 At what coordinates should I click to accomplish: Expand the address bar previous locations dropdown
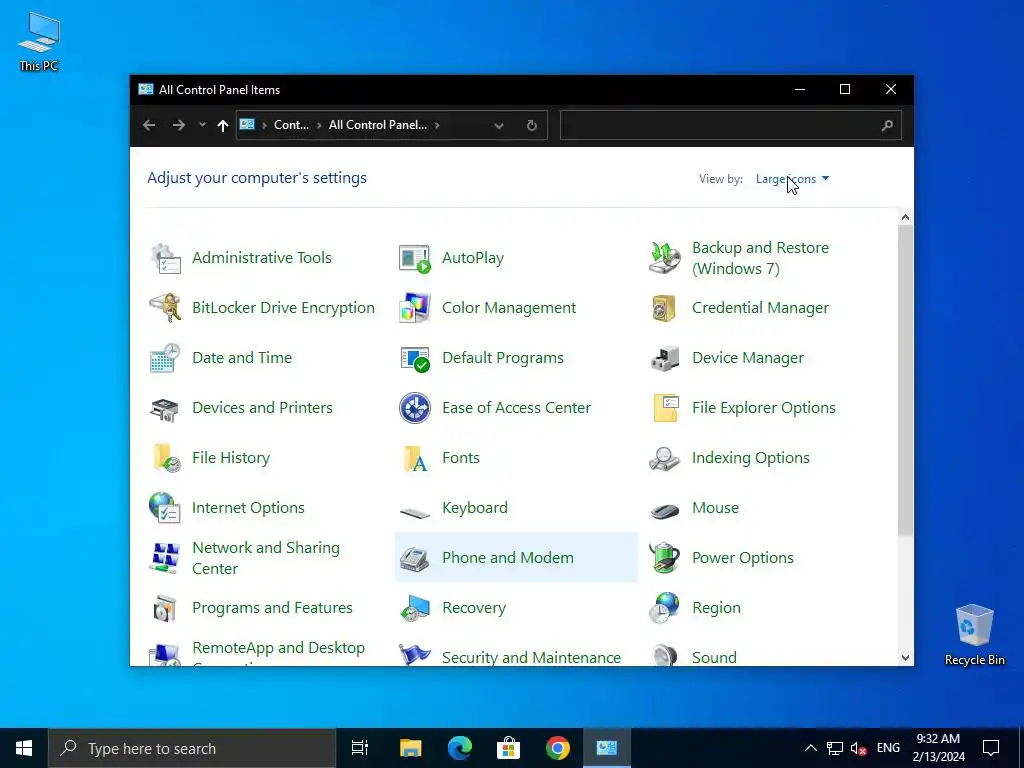point(499,125)
